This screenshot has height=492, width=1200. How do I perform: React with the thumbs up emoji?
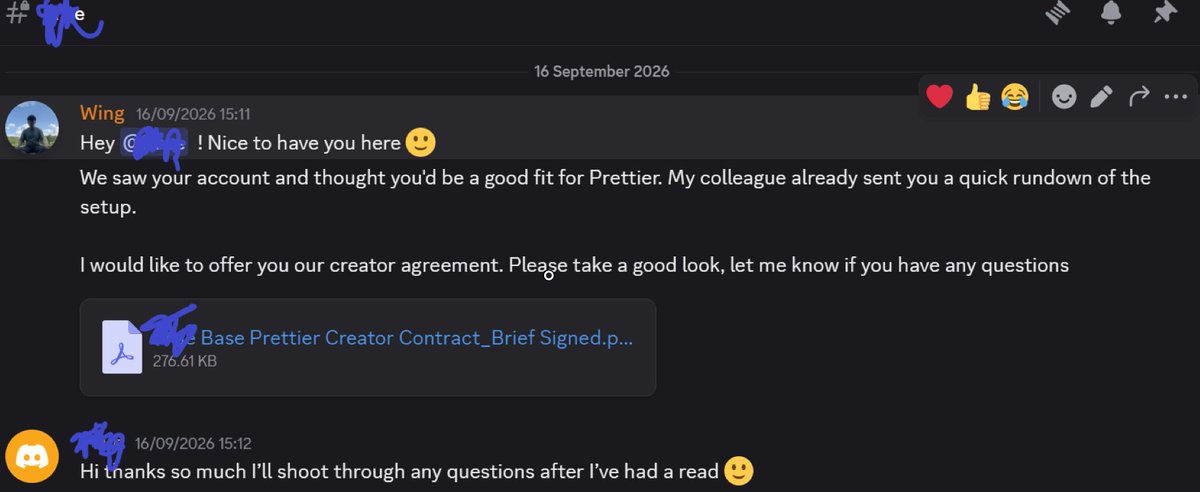click(x=977, y=97)
